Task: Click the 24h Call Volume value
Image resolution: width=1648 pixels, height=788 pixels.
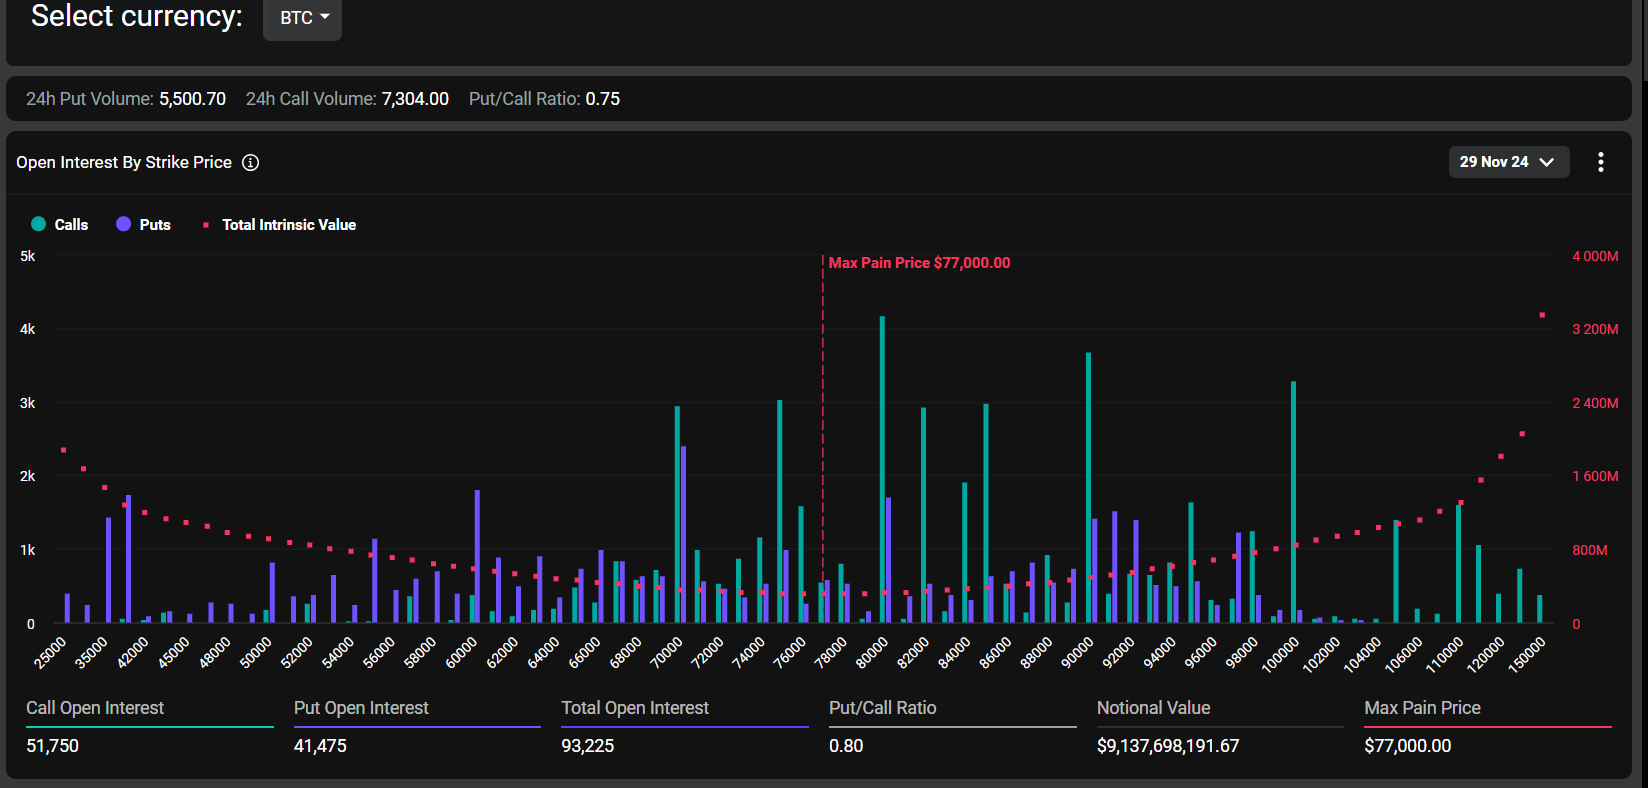Action: [415, 99]
